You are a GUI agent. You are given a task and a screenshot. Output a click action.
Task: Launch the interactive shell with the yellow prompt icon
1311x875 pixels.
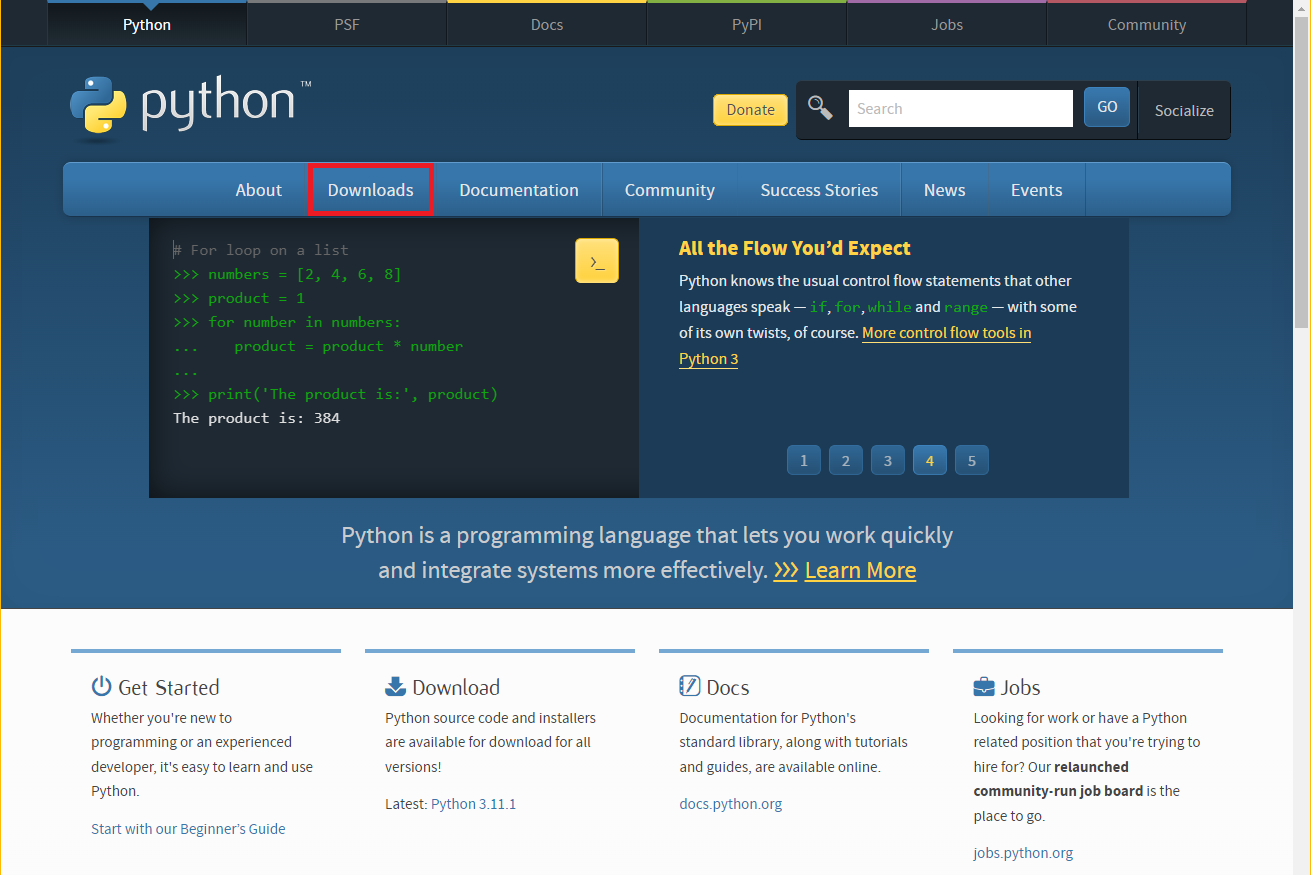pos(597,261)
